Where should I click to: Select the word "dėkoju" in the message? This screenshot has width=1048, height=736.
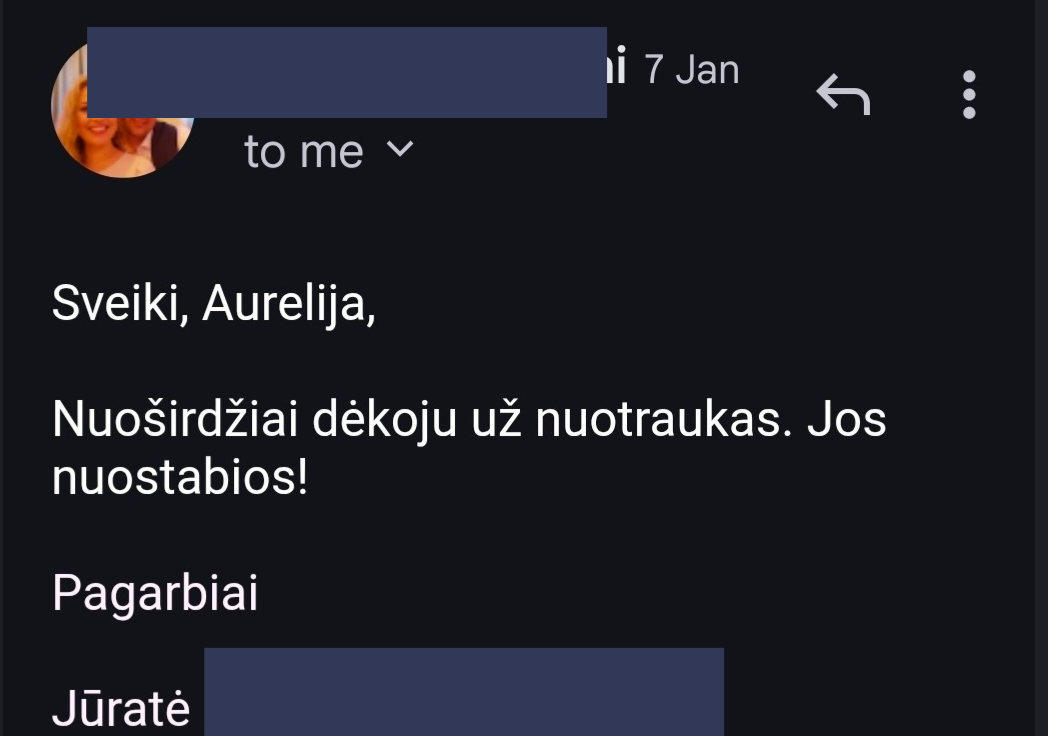(384, 420)
